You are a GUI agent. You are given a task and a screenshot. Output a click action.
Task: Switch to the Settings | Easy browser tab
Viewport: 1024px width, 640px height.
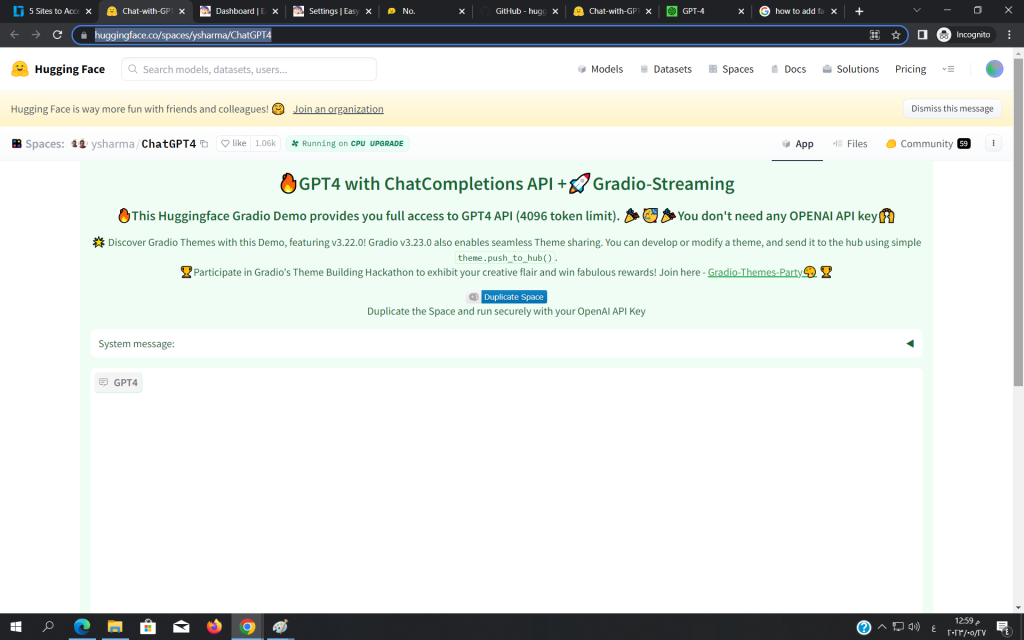click(333, 11)
